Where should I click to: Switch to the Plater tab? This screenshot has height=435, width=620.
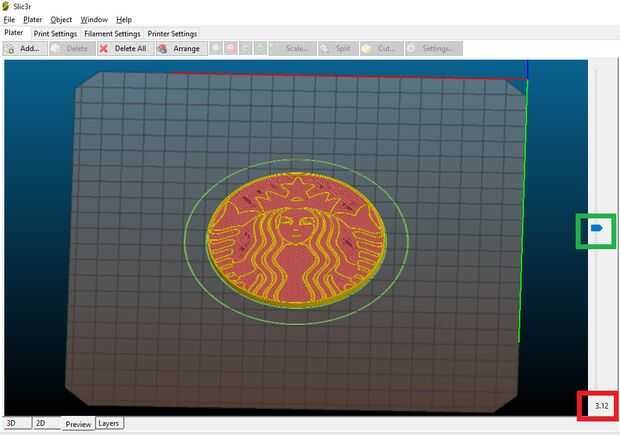[x=14, y=33]
